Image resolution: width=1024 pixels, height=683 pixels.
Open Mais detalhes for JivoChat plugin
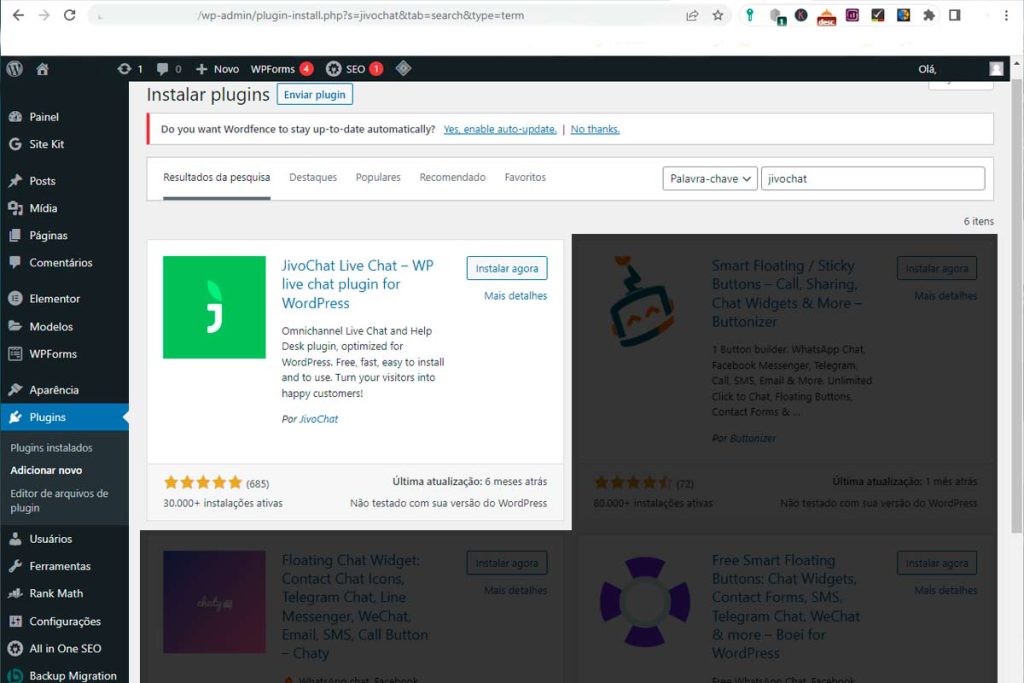[515, 296]
